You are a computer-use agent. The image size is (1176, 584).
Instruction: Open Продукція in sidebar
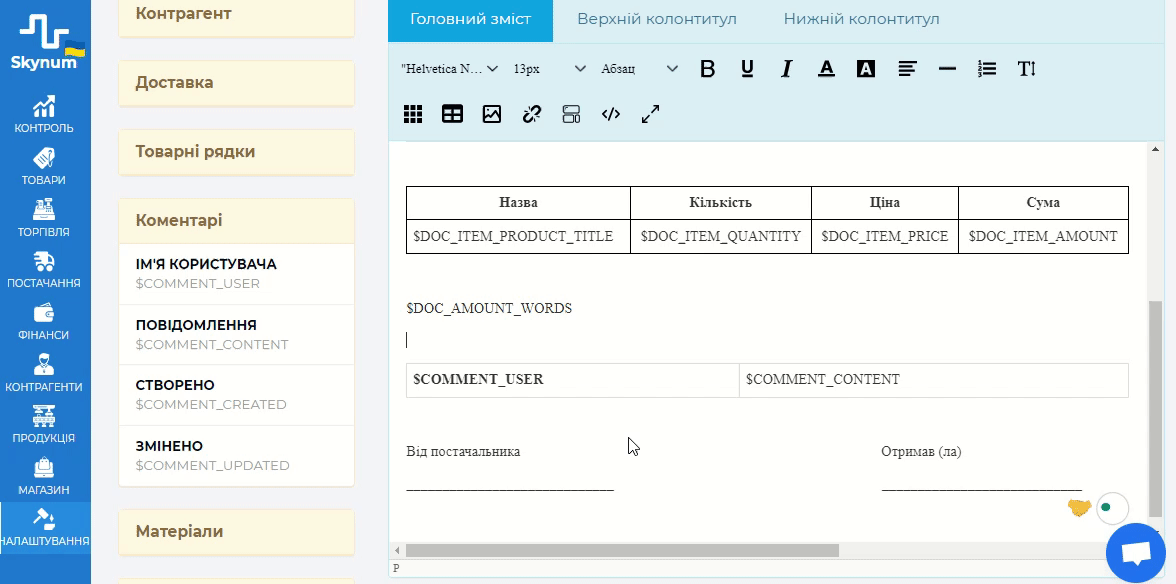pyautogui.click(x=45, y=425)
